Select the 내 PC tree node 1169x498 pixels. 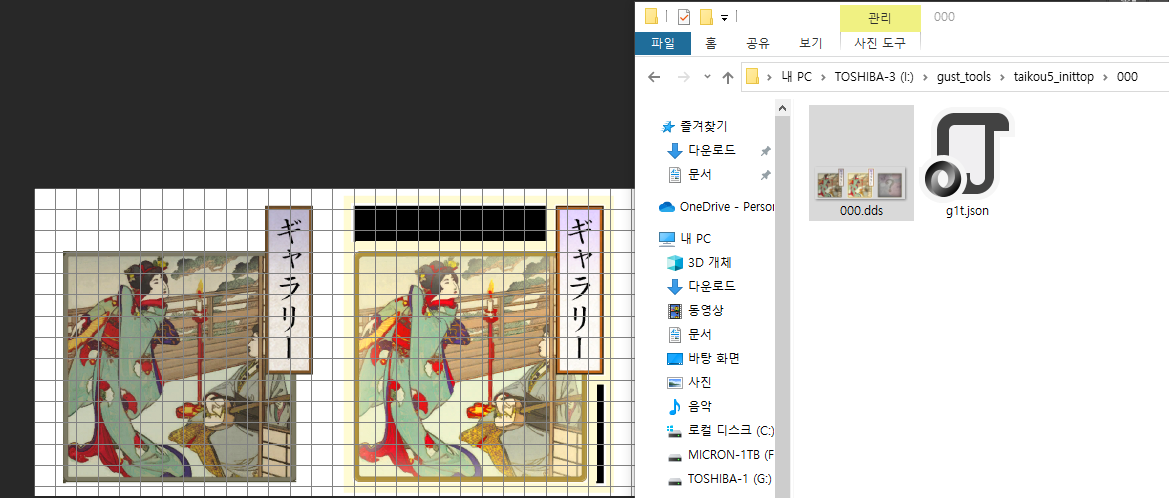click(695, 239)
